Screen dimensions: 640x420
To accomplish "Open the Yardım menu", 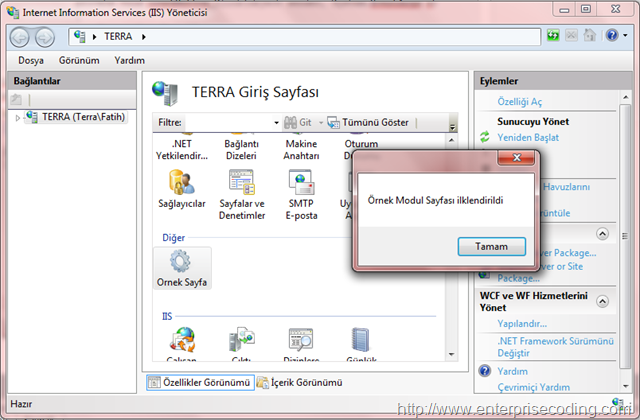I will 129,60.
